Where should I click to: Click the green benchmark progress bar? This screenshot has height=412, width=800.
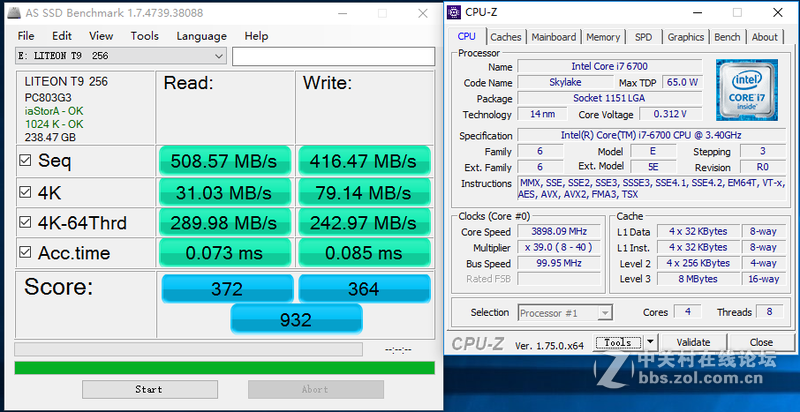224,367
